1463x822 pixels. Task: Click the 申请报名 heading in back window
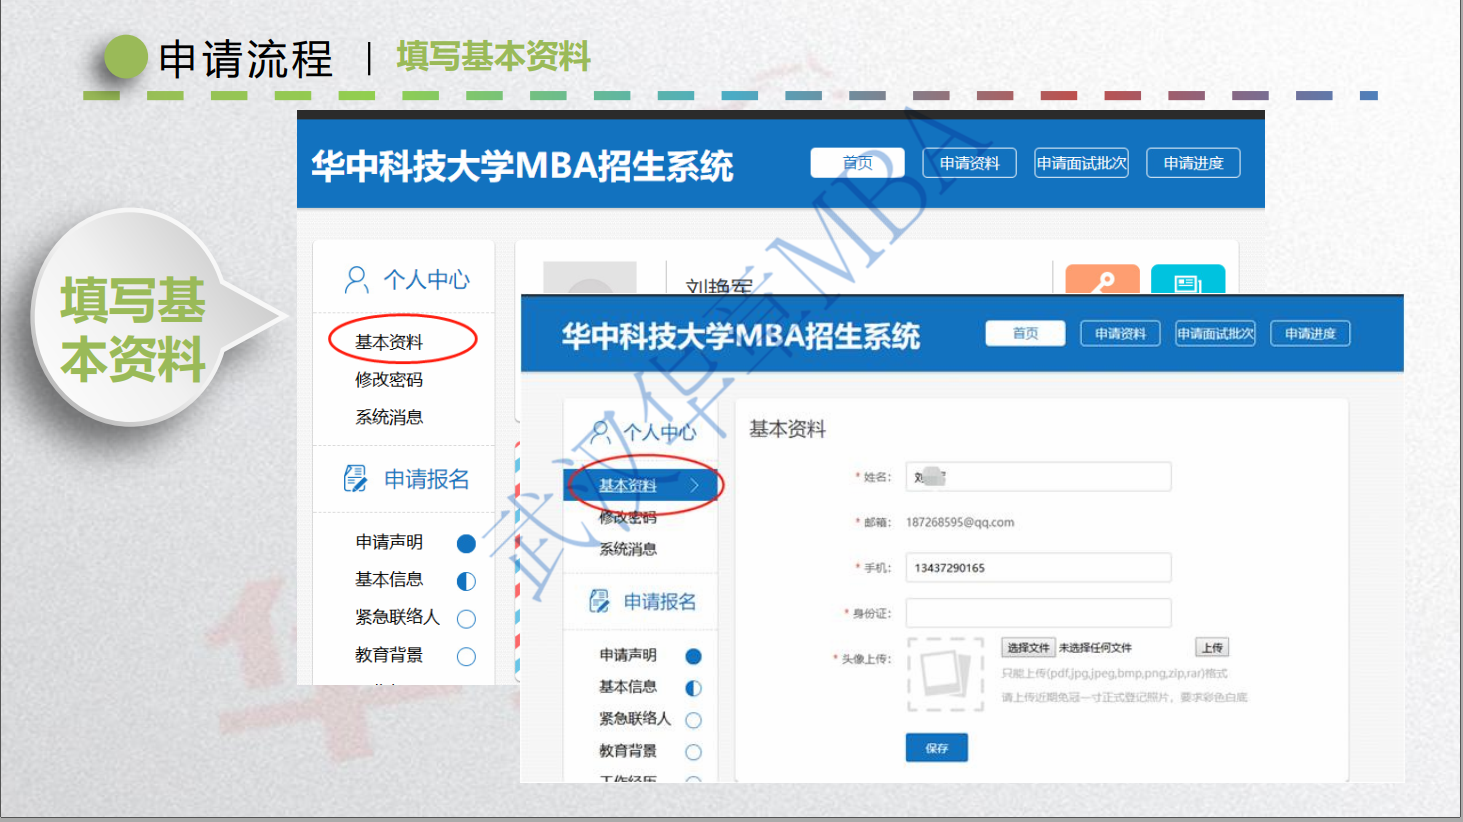pos(427,479)
